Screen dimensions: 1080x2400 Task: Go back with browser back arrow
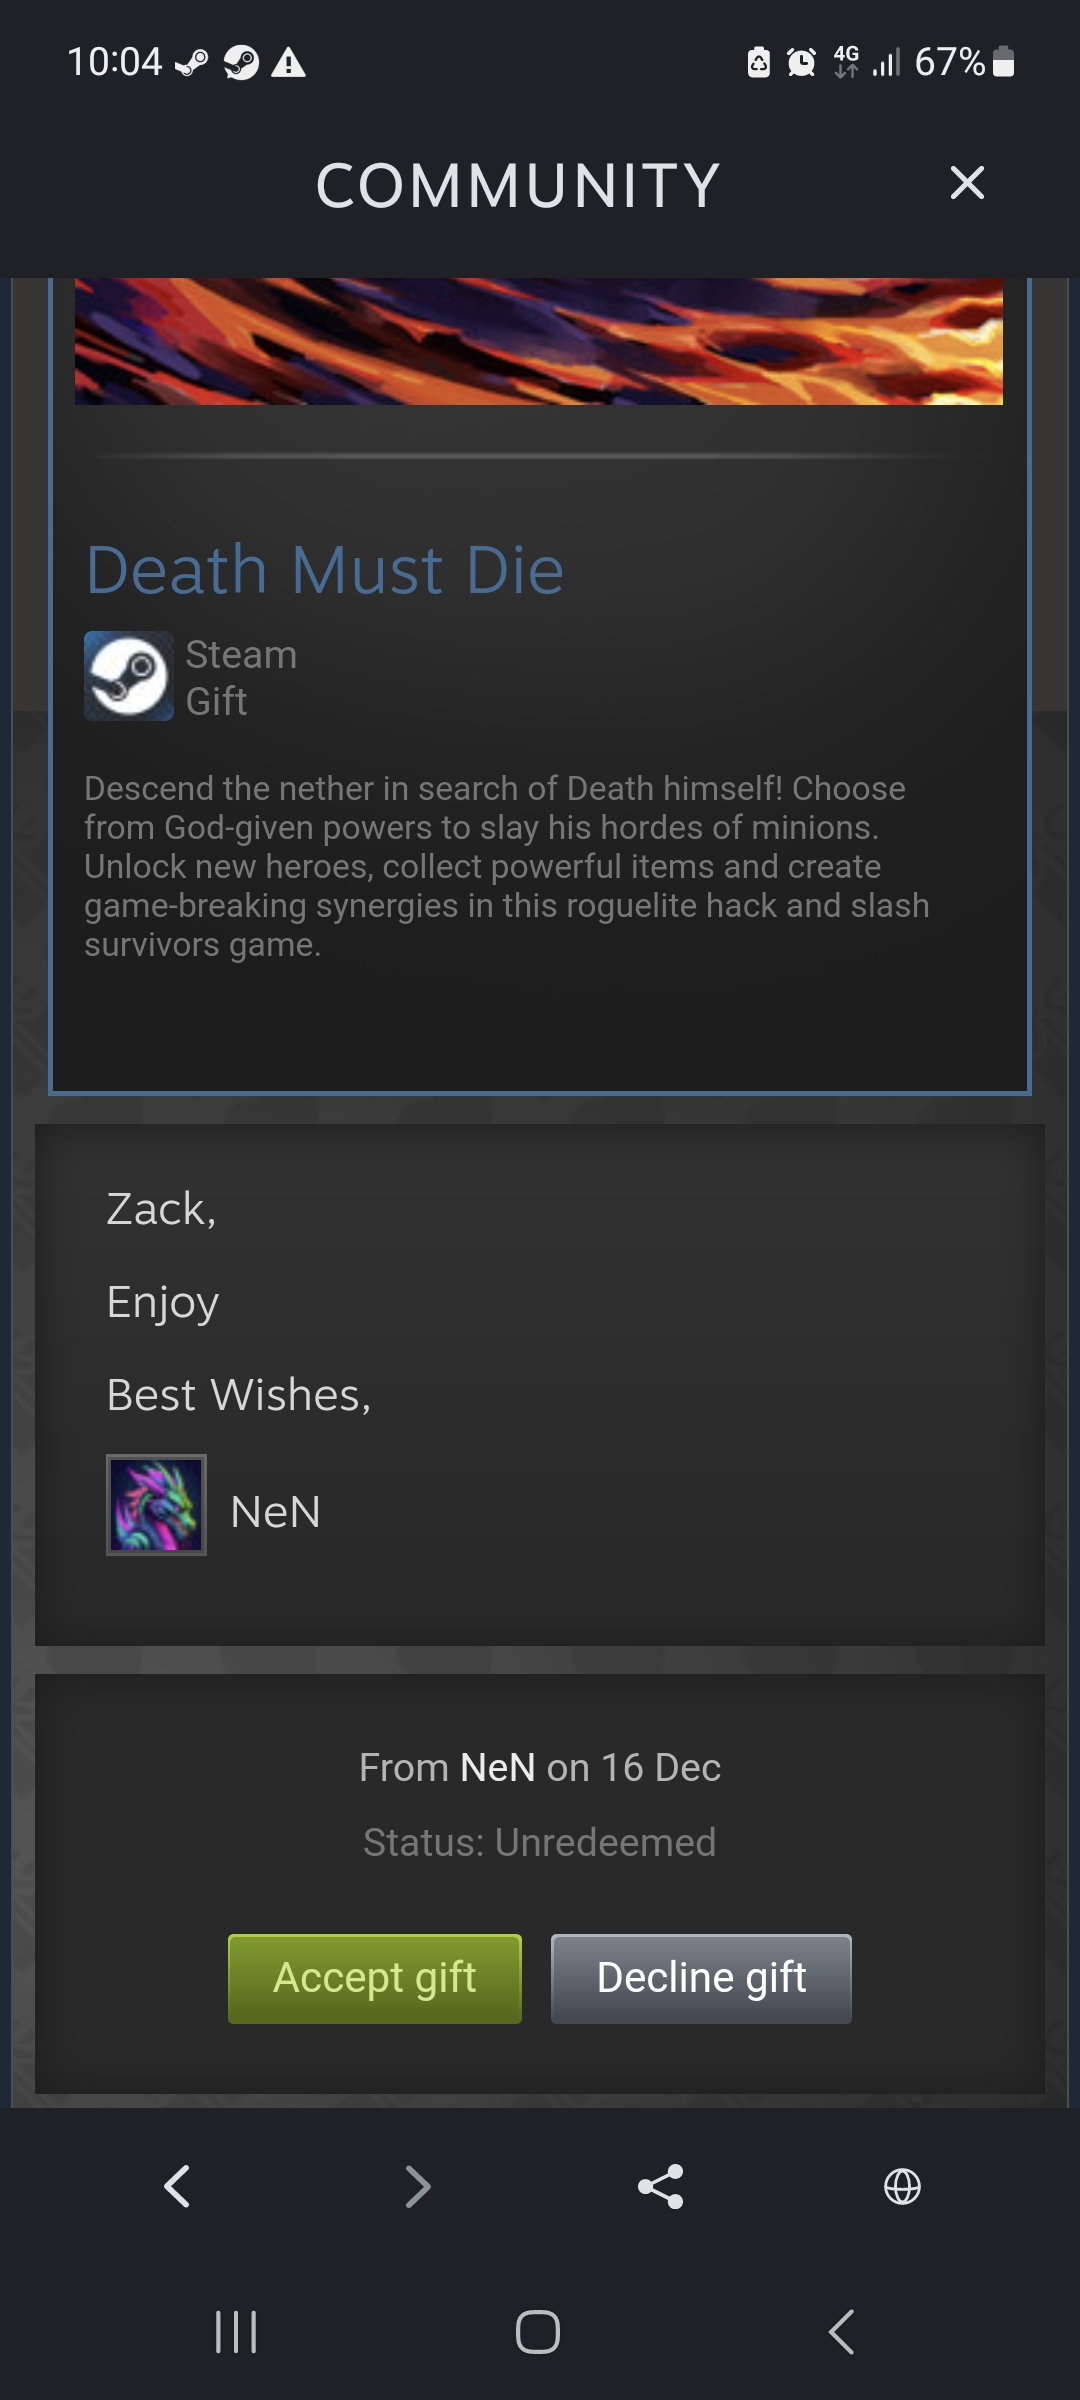coord(177,2186)
